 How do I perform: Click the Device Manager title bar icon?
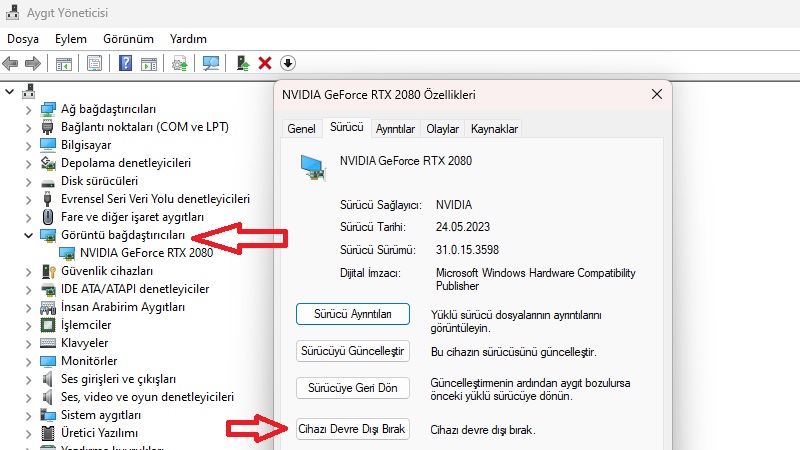(12, 12)
